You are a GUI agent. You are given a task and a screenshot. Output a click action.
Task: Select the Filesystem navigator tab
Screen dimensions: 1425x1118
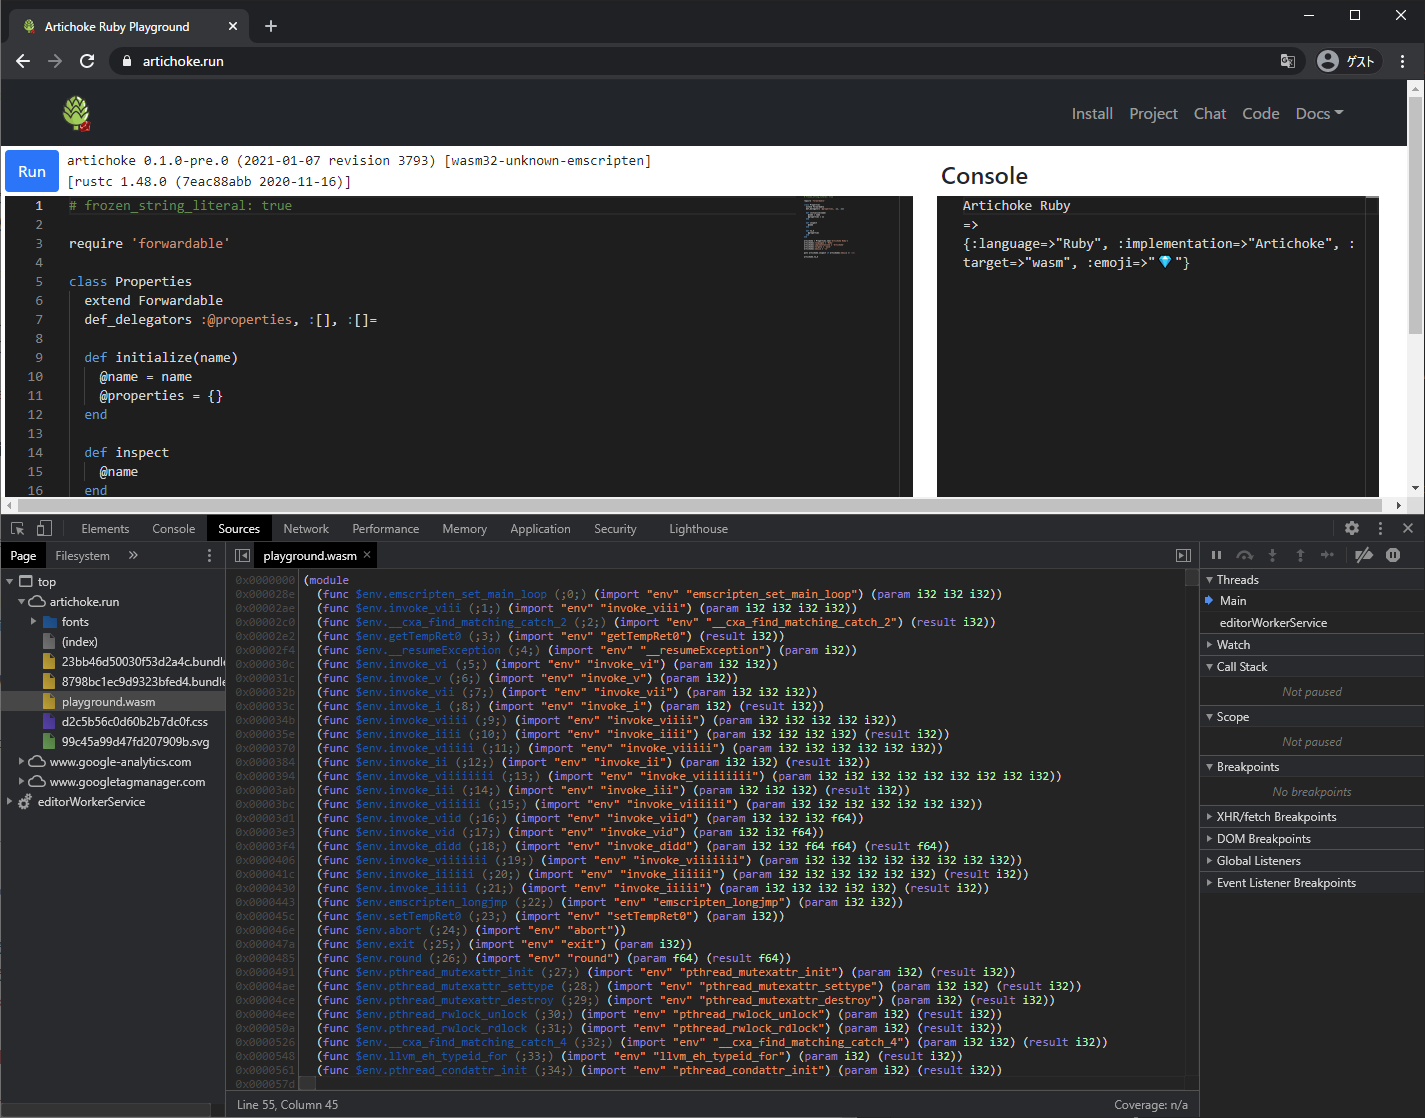tap(83, 555)
